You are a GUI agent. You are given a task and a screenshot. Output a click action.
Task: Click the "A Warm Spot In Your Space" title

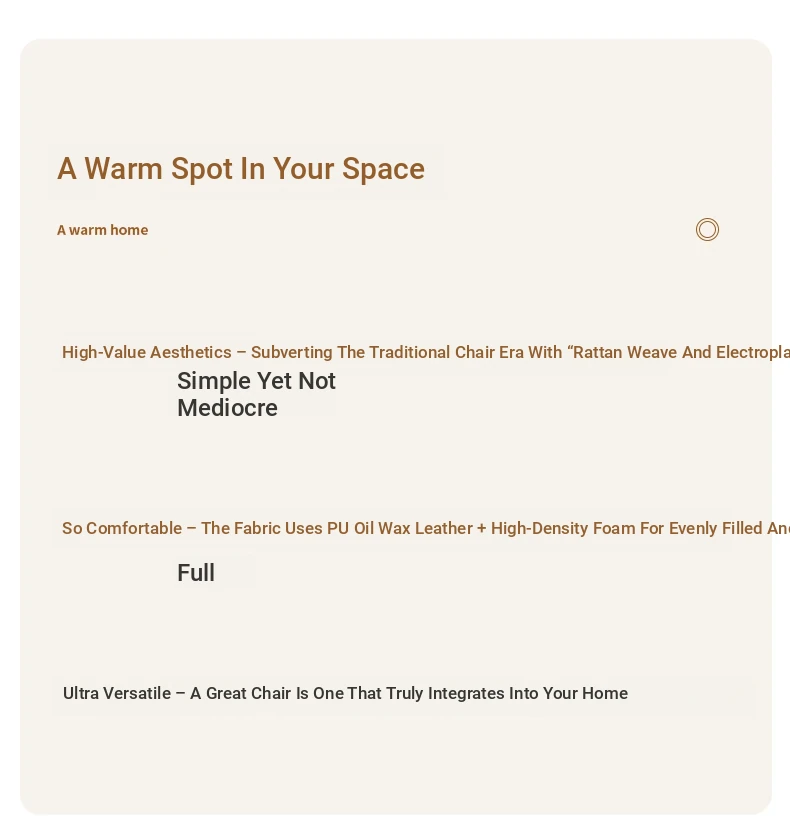click(x=241, y=169)
